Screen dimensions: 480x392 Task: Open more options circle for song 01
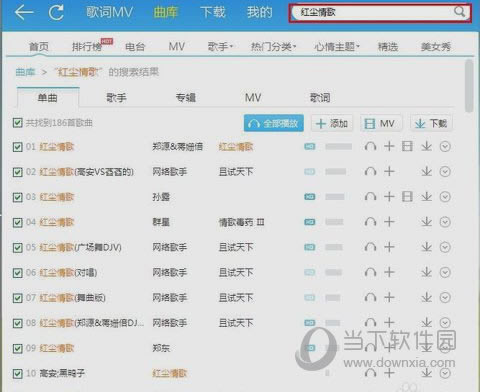(x=445, y=146)
